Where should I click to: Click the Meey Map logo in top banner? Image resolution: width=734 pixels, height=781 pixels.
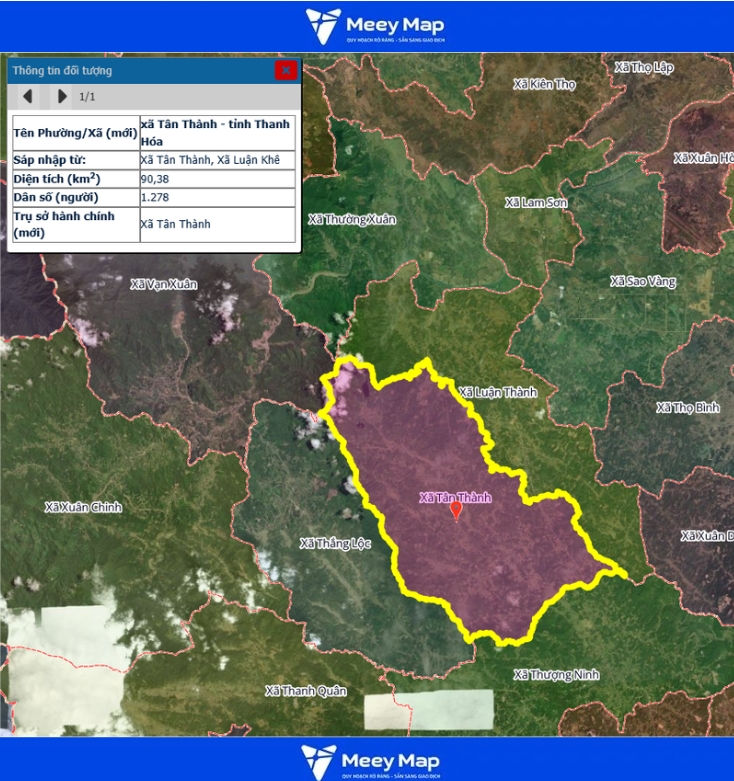click(x=375, y=26)
